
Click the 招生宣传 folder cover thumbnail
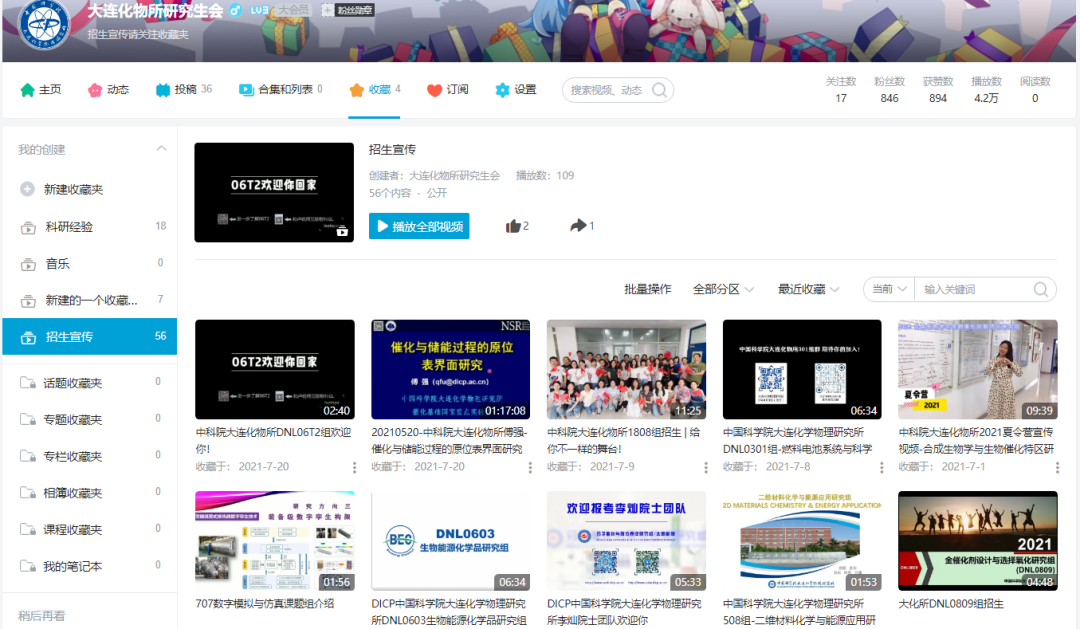pyautogui.click(x=274, y=192)
